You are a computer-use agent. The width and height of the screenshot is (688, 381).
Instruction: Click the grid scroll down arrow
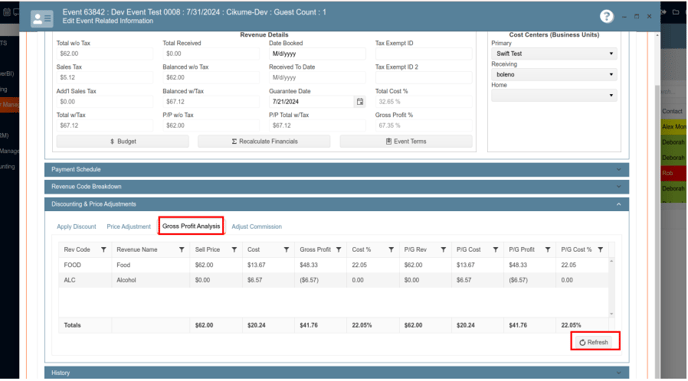(611, 314)
